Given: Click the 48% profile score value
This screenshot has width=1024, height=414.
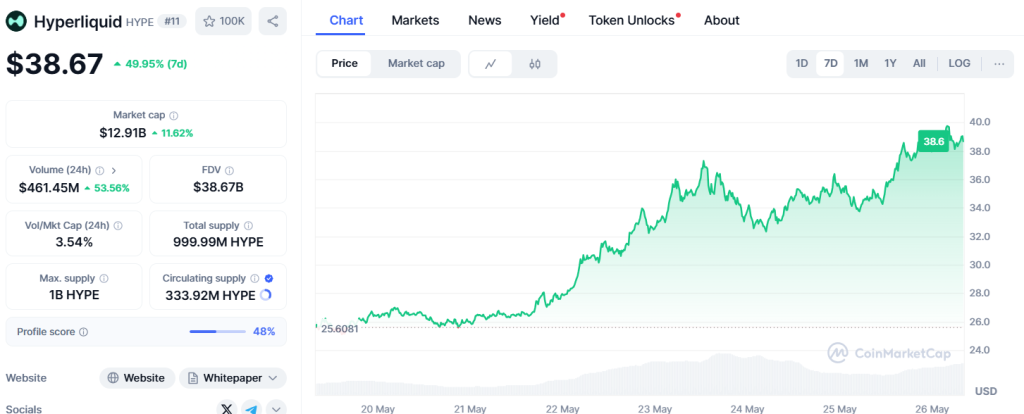Looking at the screenshot, I should click(x=264, y=332).
